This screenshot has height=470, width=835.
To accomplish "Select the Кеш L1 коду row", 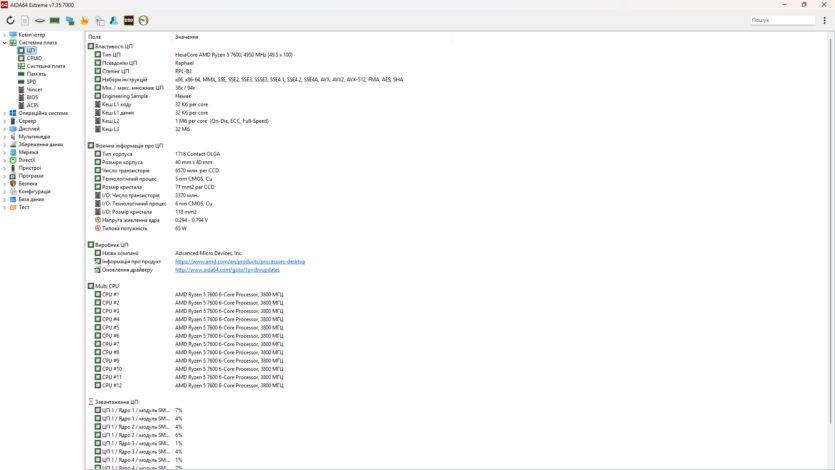I will tap(151, 104).
